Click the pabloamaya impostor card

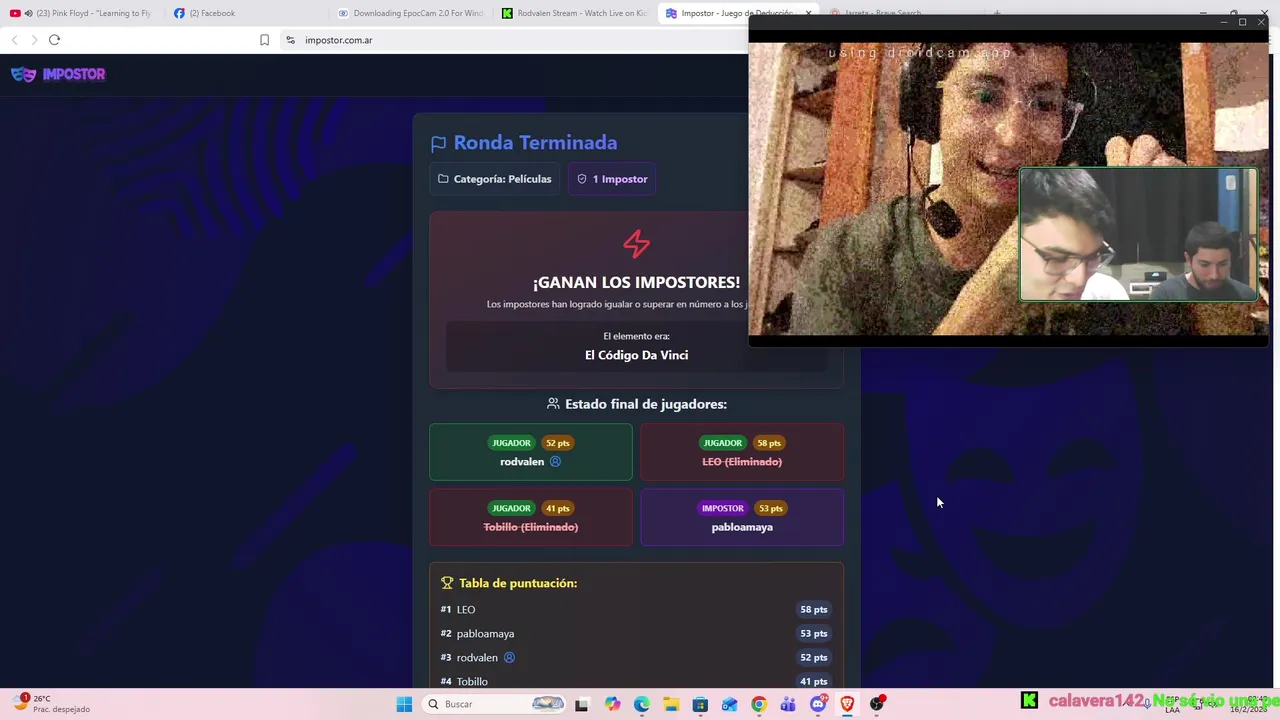pyautogui.click(x=742, y=517)
